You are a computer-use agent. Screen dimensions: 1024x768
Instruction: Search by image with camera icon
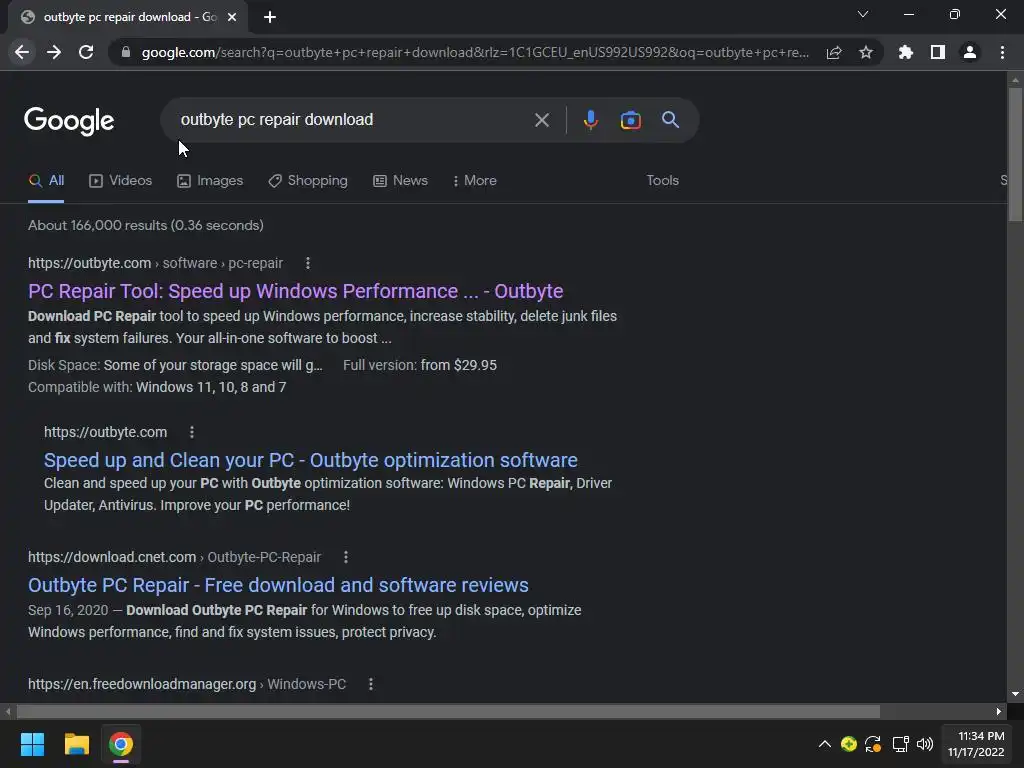tap(630, 120)
